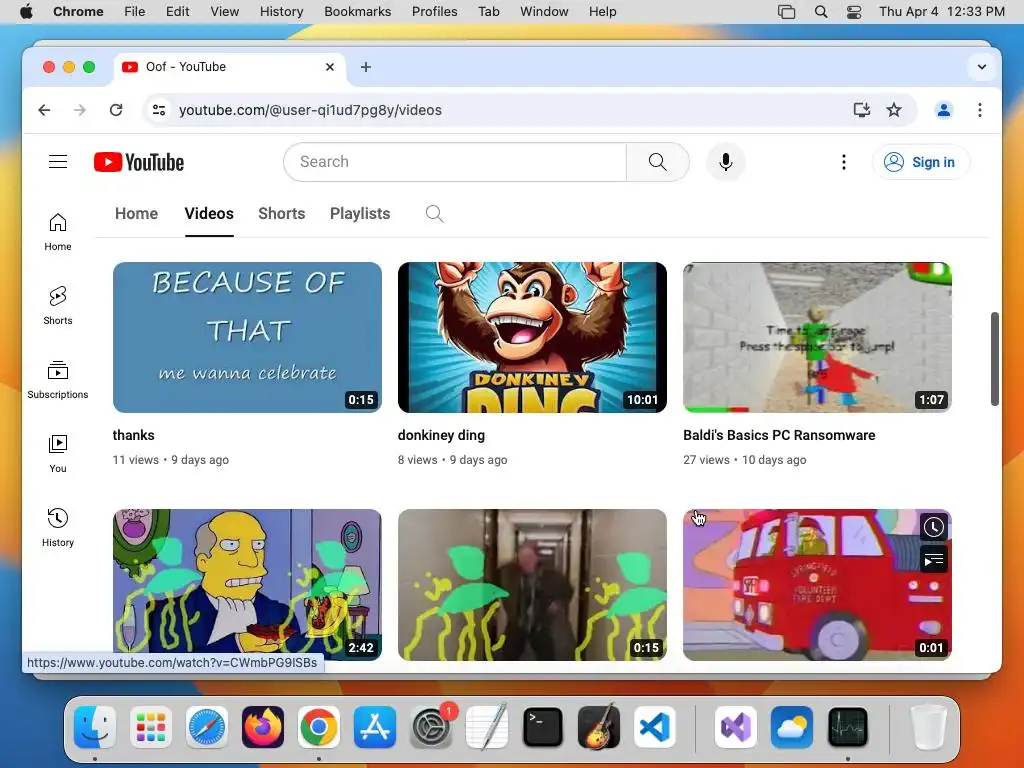Image resolution: width=1024 pixels, height=768 pixels.
Task: Open Control Center in menu bar
Action: [854, 12]
